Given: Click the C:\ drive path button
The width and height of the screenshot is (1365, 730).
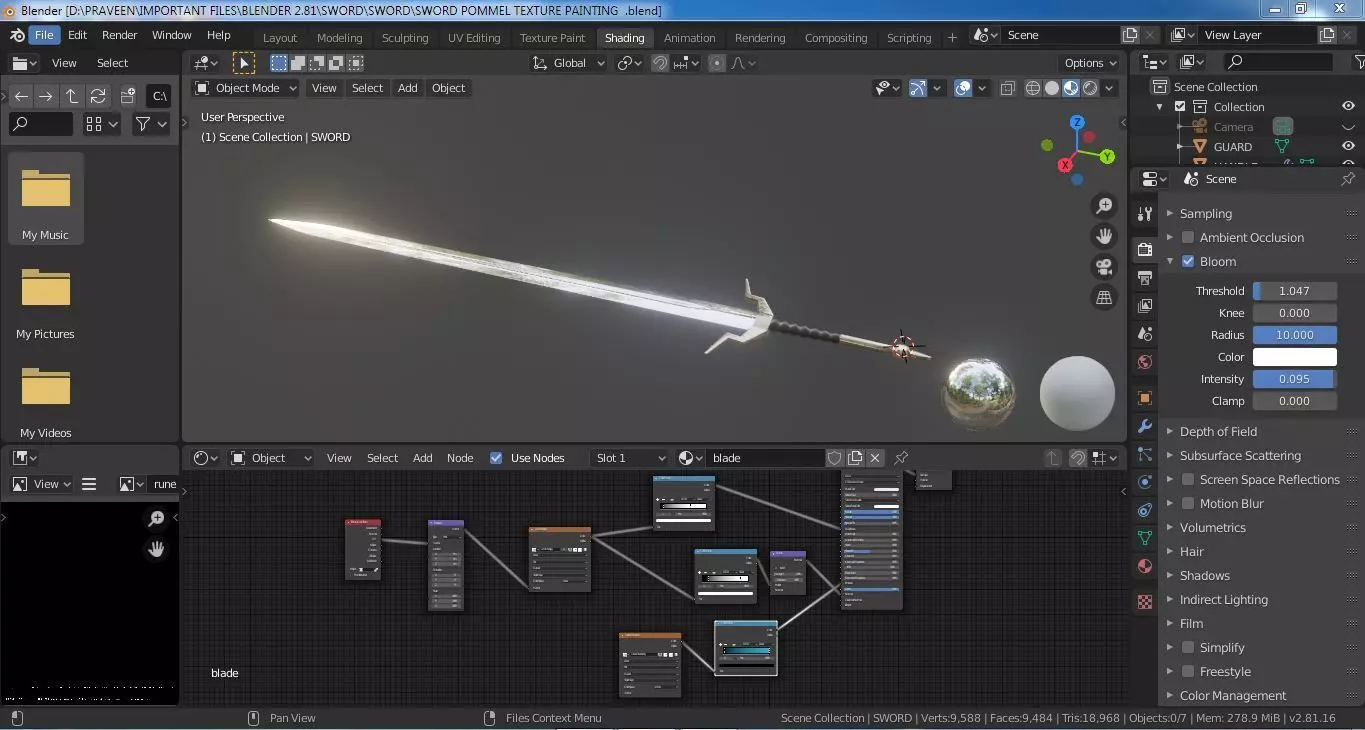Looking at the screenshot, I should point(158,96).
